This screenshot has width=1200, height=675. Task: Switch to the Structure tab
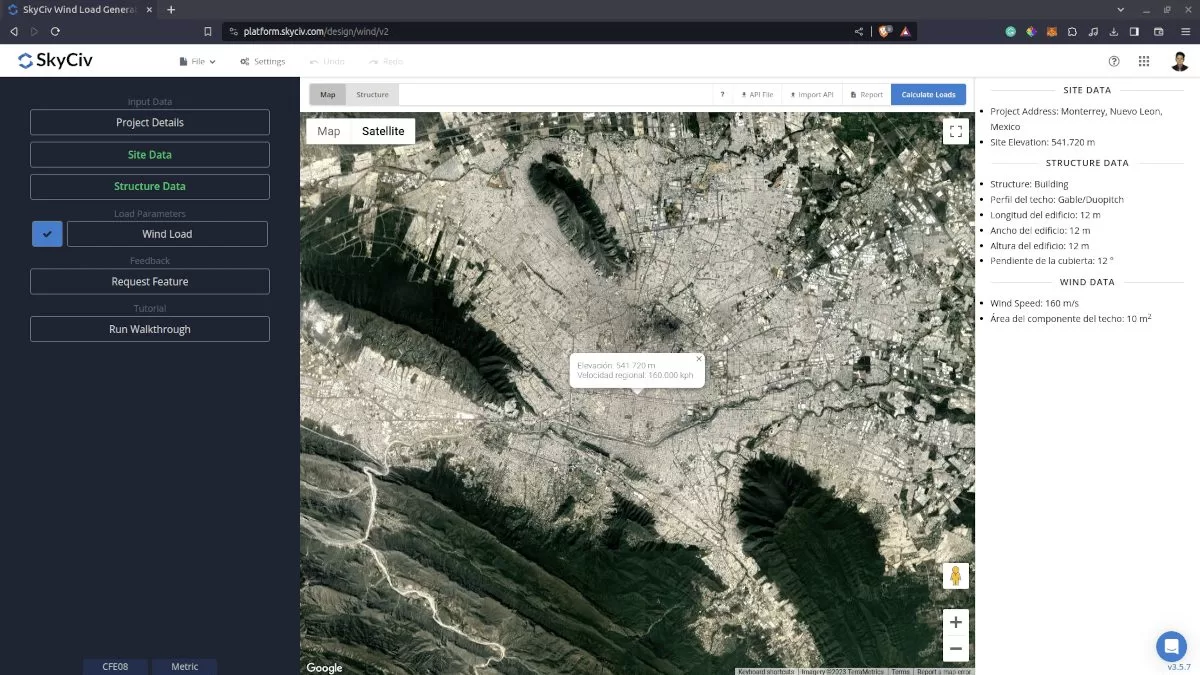tap(372, 95)
